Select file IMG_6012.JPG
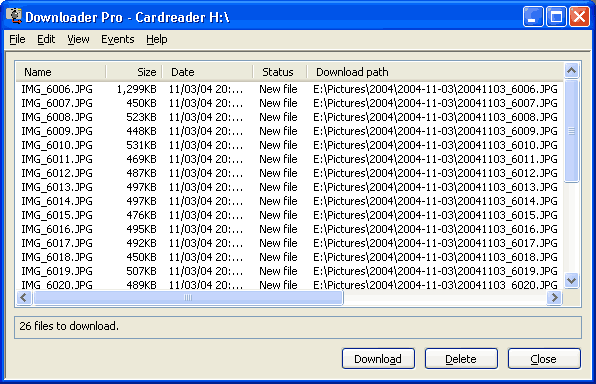 57,173
